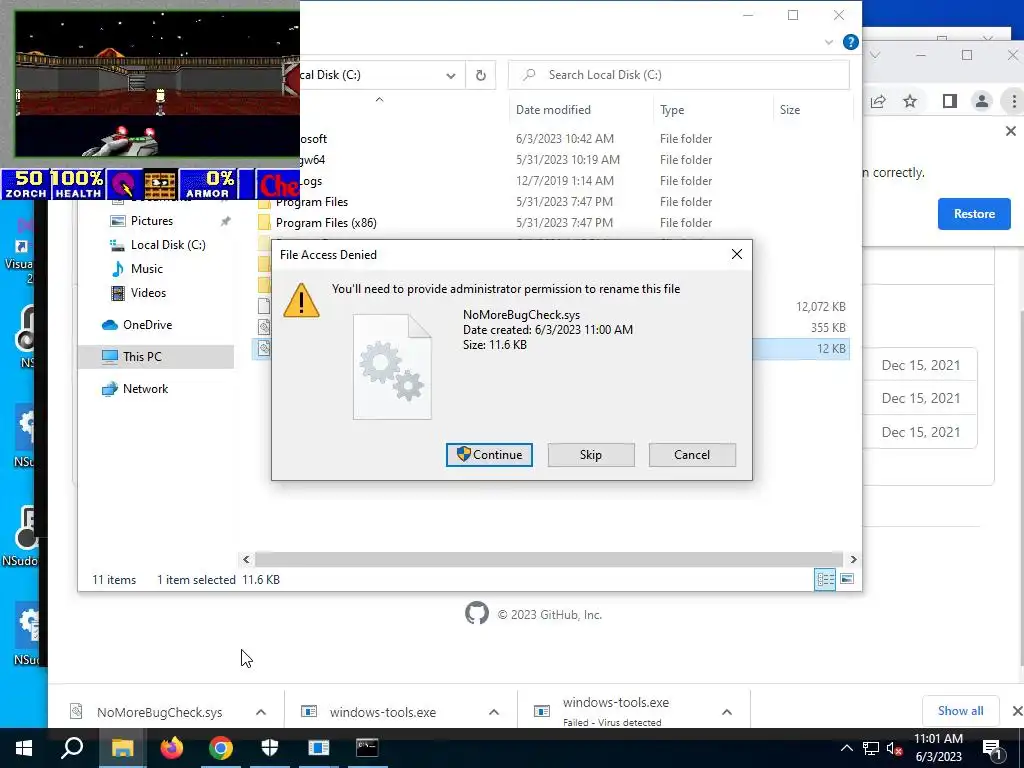Screen dimensions: 1024x768
Task: Toggle Chrome side panel icon
Action: click(950, 101)
